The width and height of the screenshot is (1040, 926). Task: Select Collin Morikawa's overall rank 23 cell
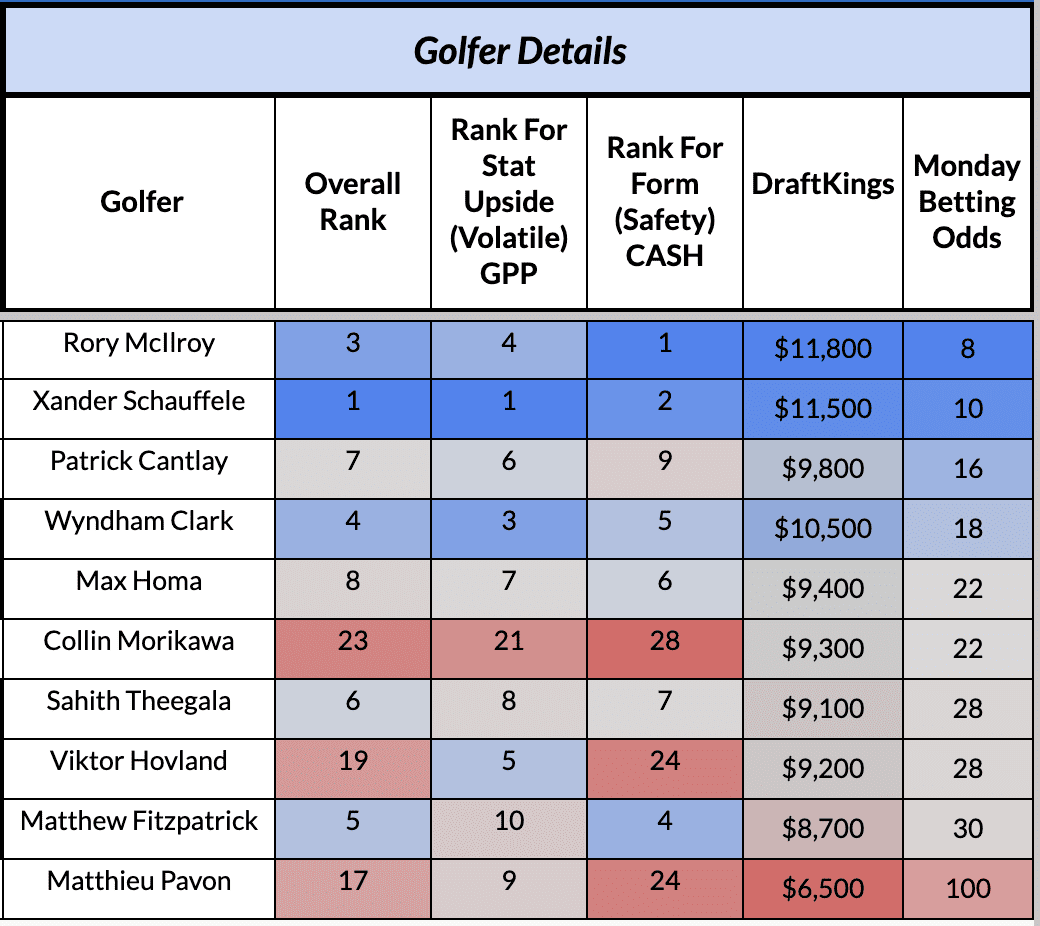353,649
